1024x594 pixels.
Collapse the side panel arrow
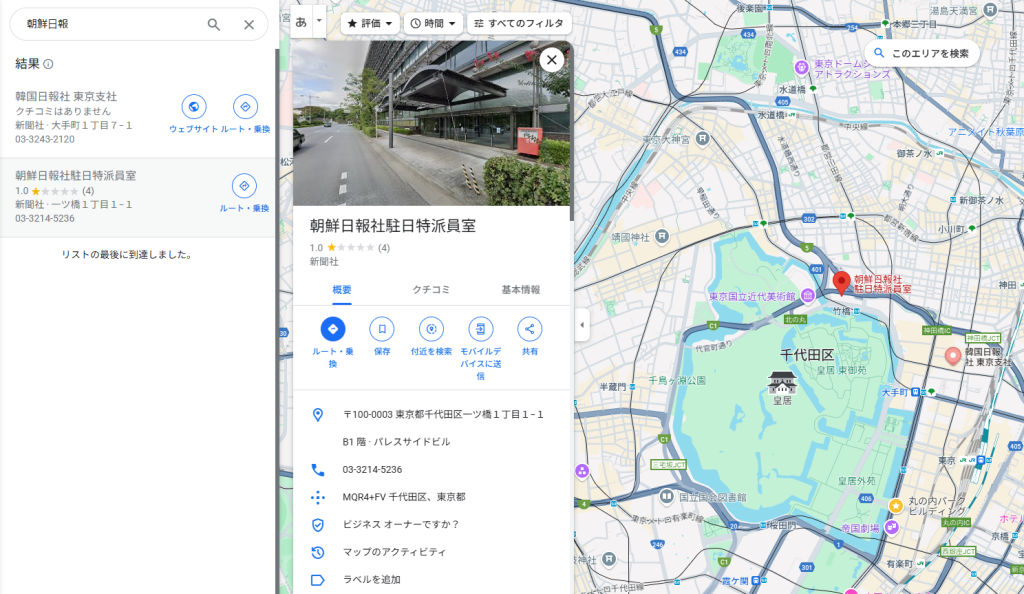tap(583, 324)
